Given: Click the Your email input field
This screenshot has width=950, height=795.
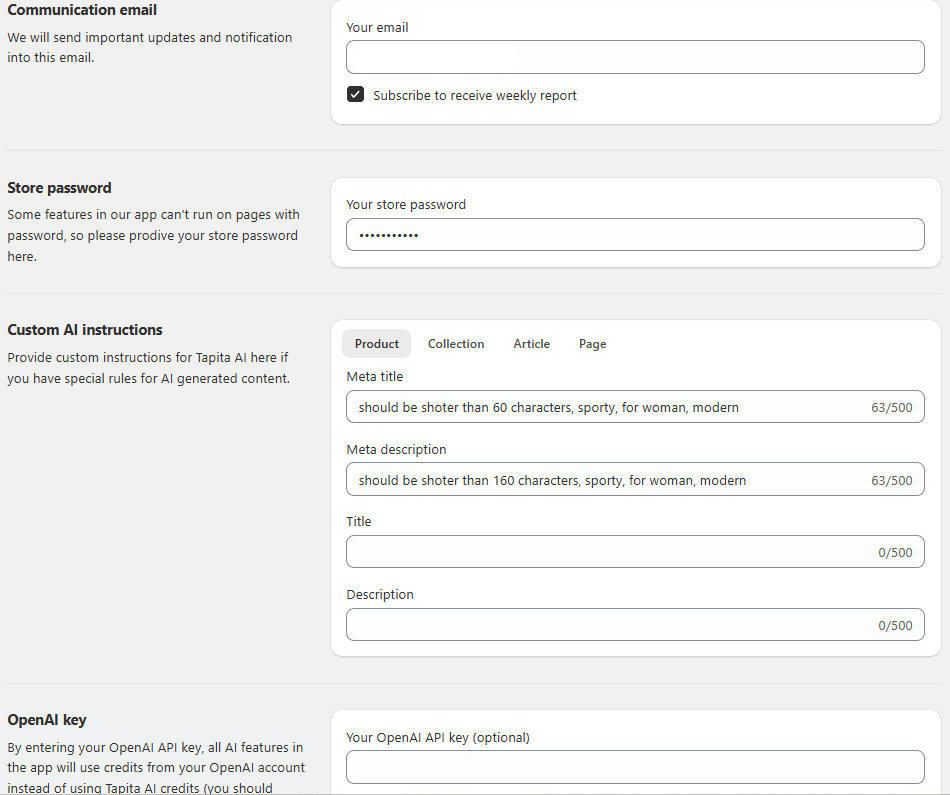Looking at the screenshot, I should (635, 57).
